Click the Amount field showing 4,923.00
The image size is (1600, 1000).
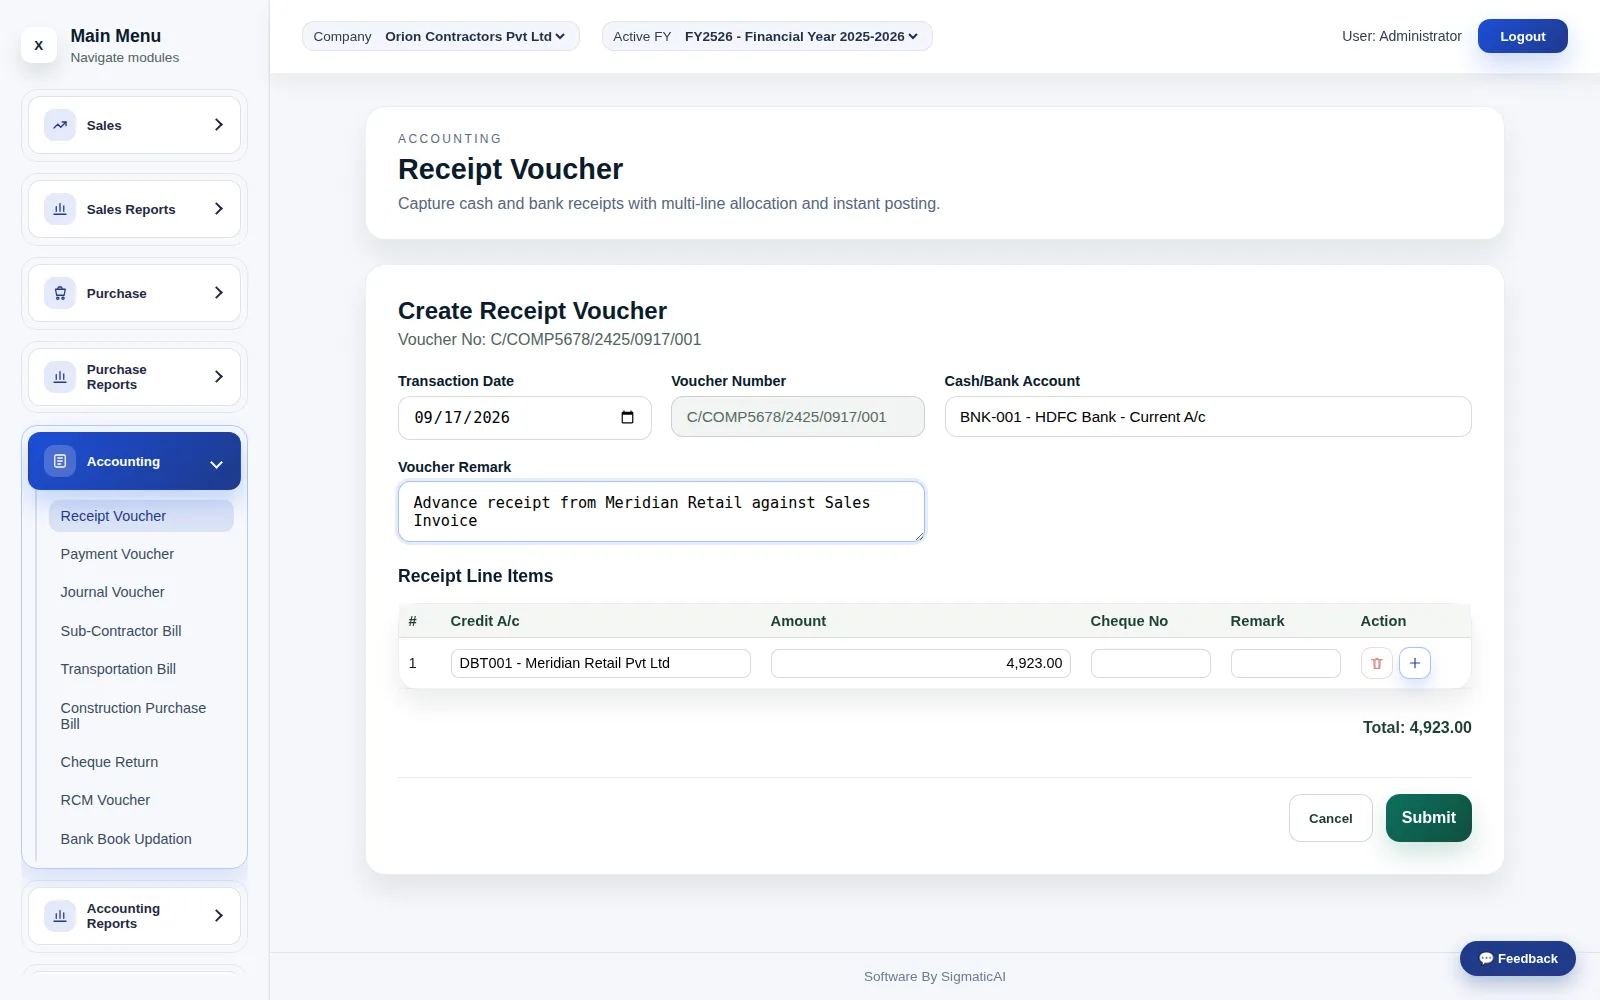pyautogui.click(x=920, y=663)
